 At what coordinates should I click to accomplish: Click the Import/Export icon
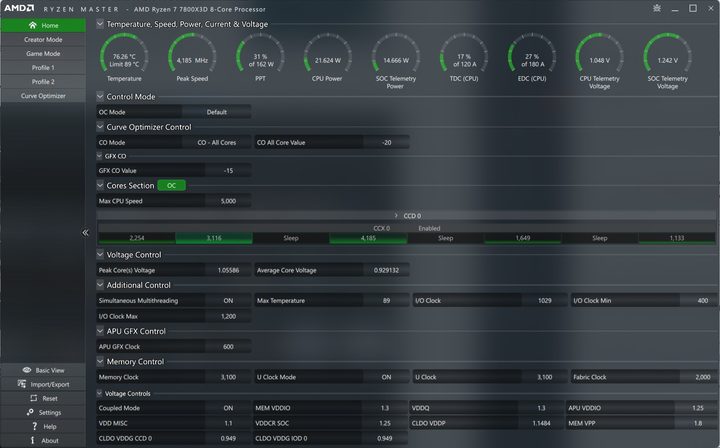[x=22, y=384]
